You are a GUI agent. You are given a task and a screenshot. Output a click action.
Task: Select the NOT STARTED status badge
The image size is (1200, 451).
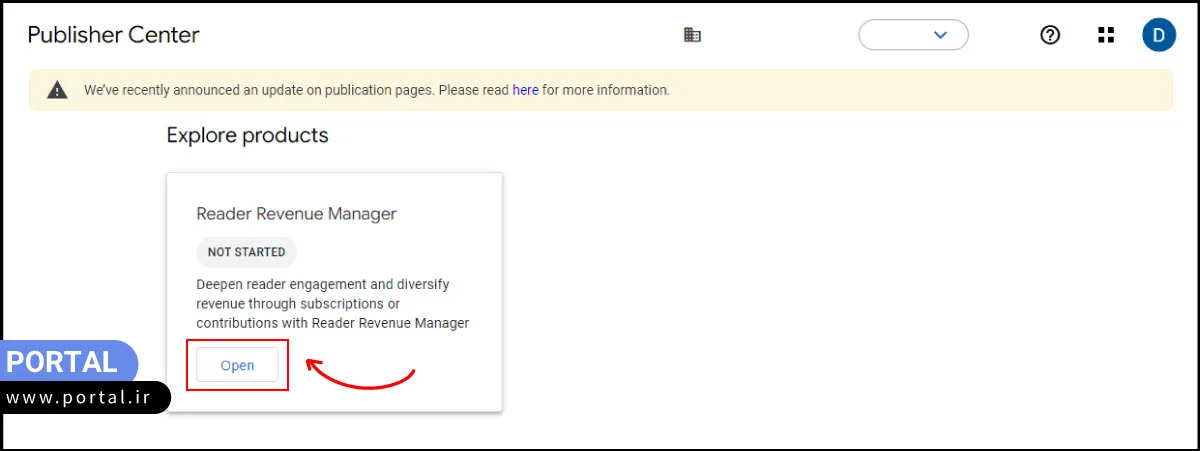[x=246, y=252]
